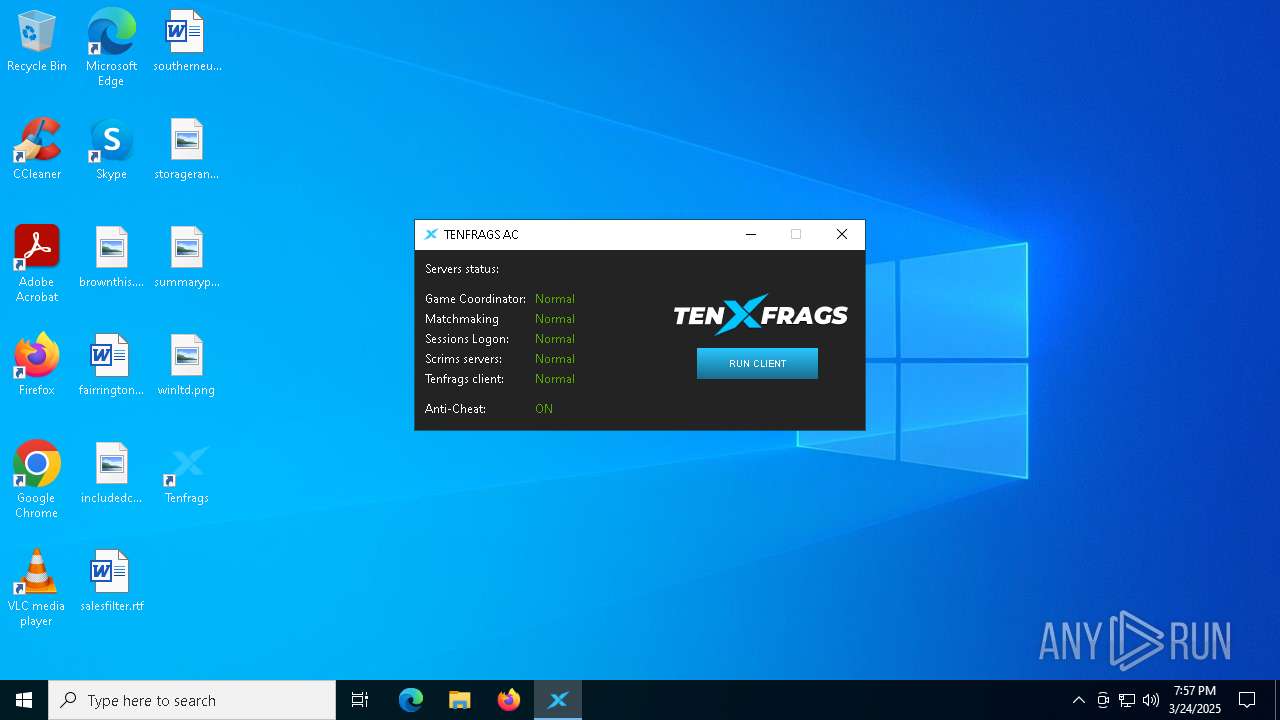Screen dimensions: 1280x720
Task: Select the summaryp image file icon
Action: coord(187,257)
